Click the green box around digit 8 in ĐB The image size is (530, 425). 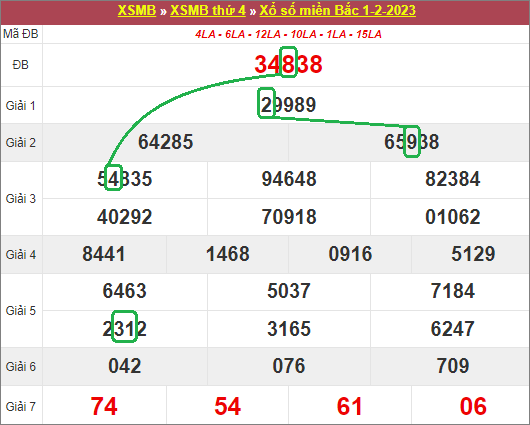coord(288,62)
